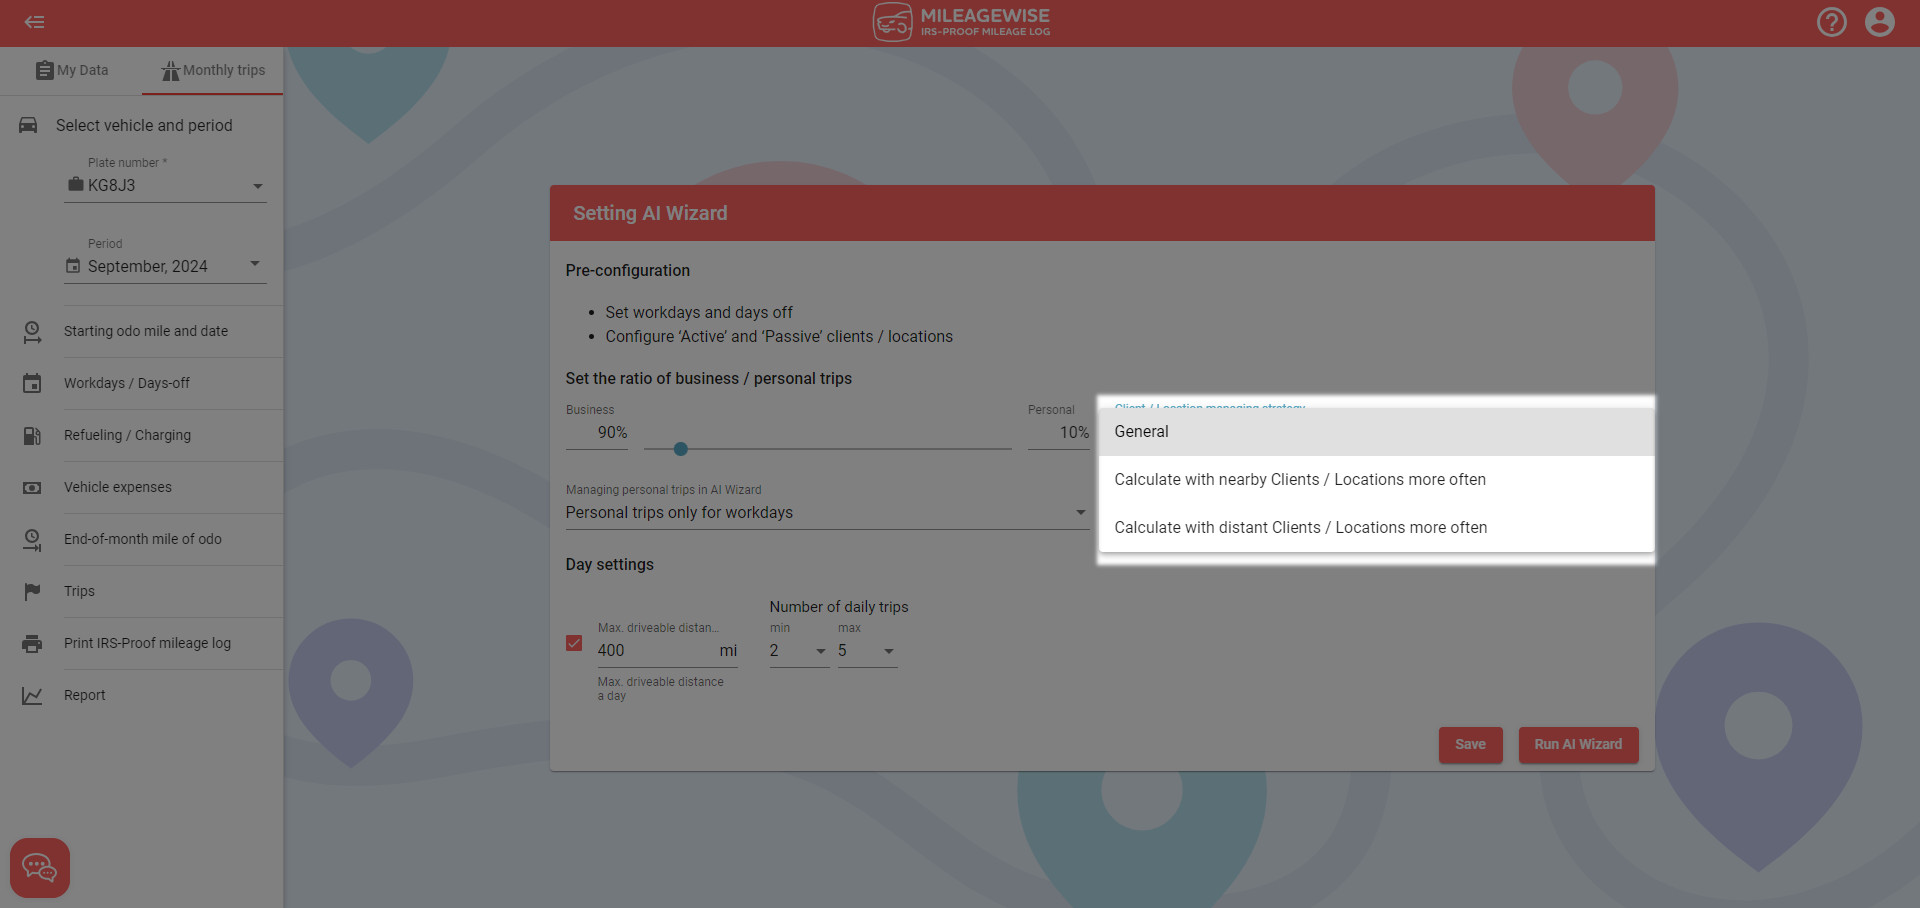Open Starting odo mile and date

click(146, 331)
